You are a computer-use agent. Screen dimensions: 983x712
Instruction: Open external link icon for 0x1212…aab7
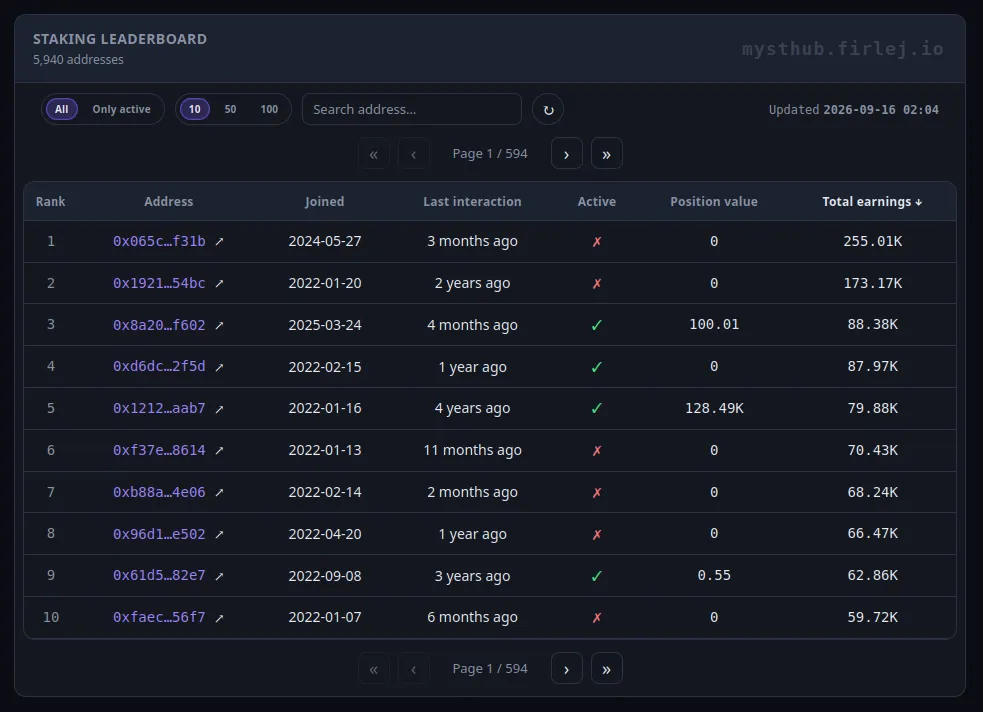219,409
